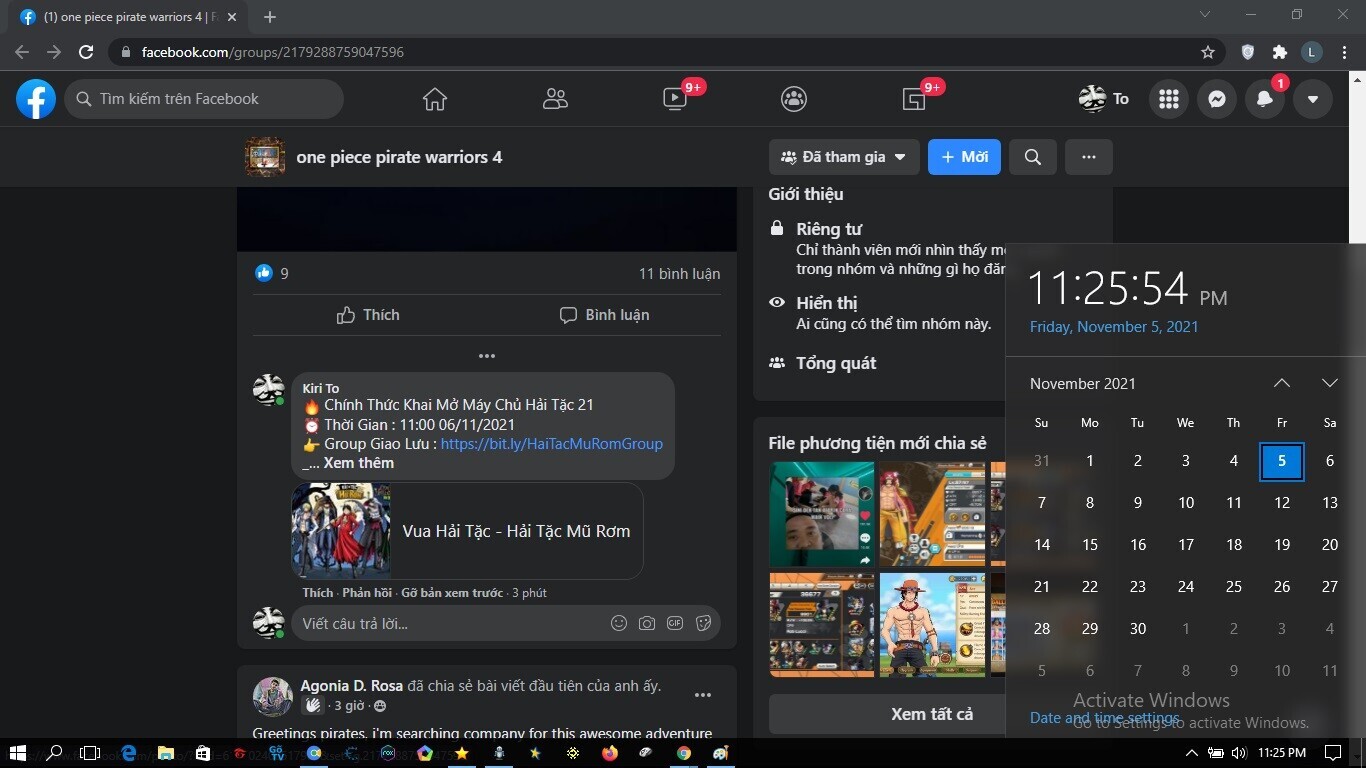The image size is (1366, 768).
Task: Open Messenger chats
Action: (x=1217, y=99)
